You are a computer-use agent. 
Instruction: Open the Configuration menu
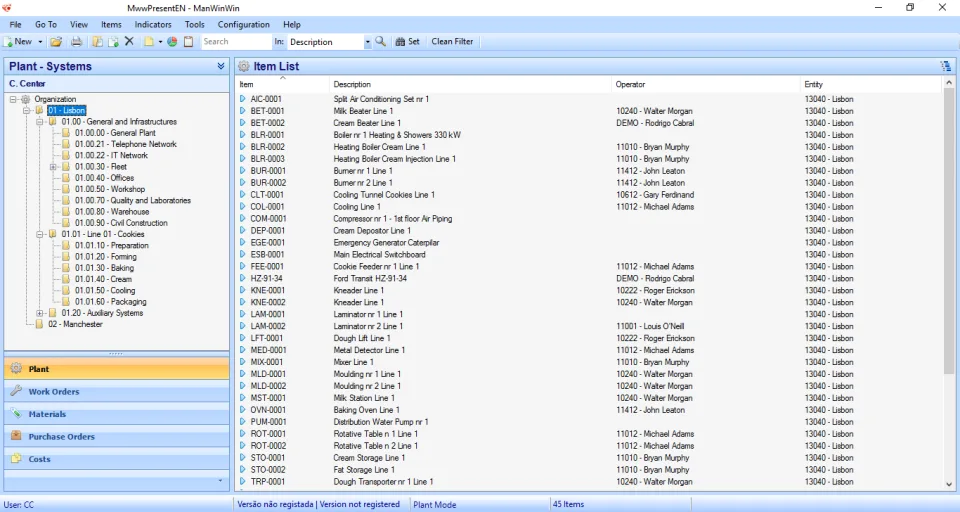pyautogui.click(x=244, y=24)
